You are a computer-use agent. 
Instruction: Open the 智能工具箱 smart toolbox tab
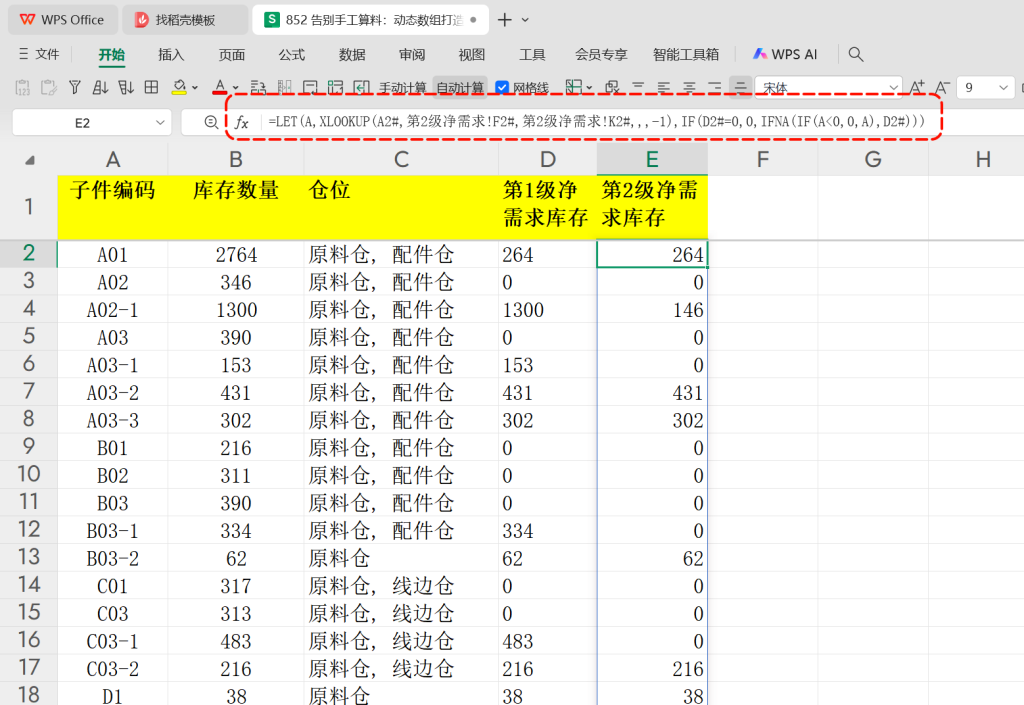point(686,55)
